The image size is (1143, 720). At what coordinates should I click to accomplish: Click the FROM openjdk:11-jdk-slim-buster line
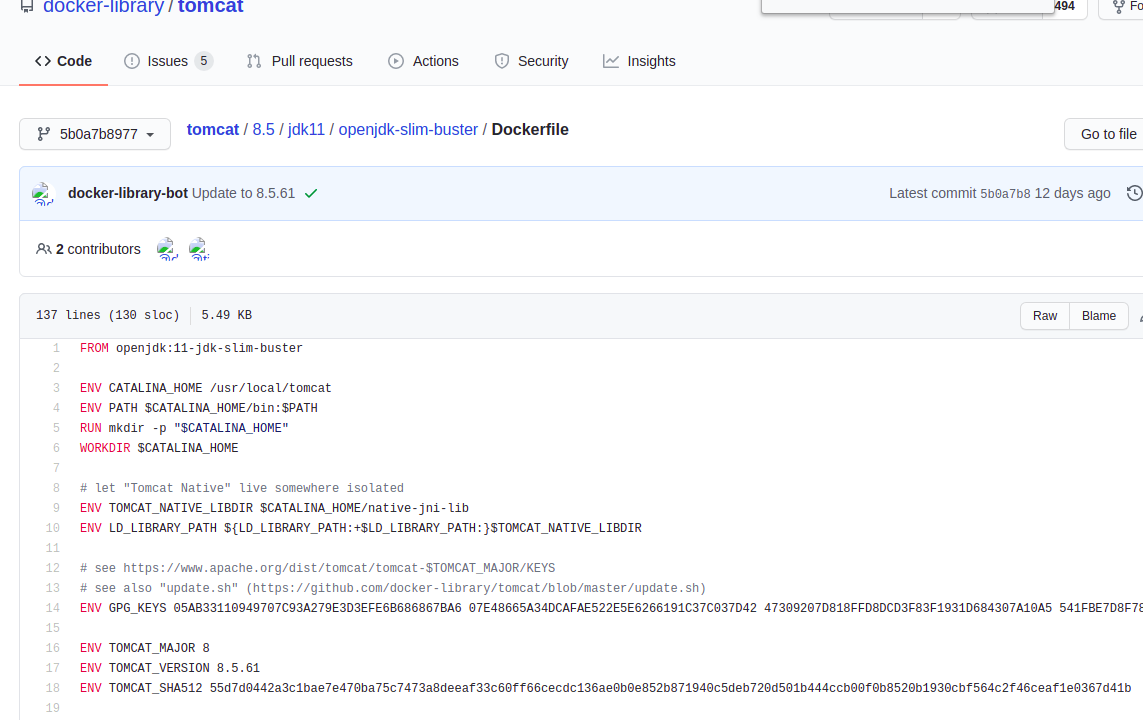[x=191, y=348]
